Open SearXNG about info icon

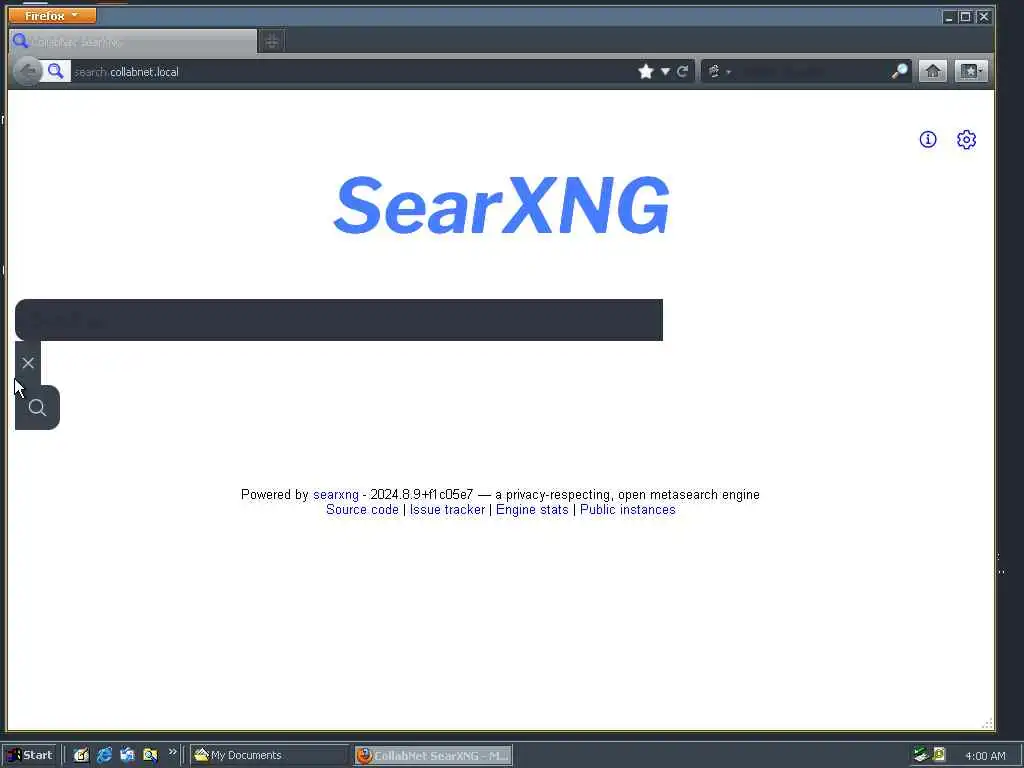point(928,139)
